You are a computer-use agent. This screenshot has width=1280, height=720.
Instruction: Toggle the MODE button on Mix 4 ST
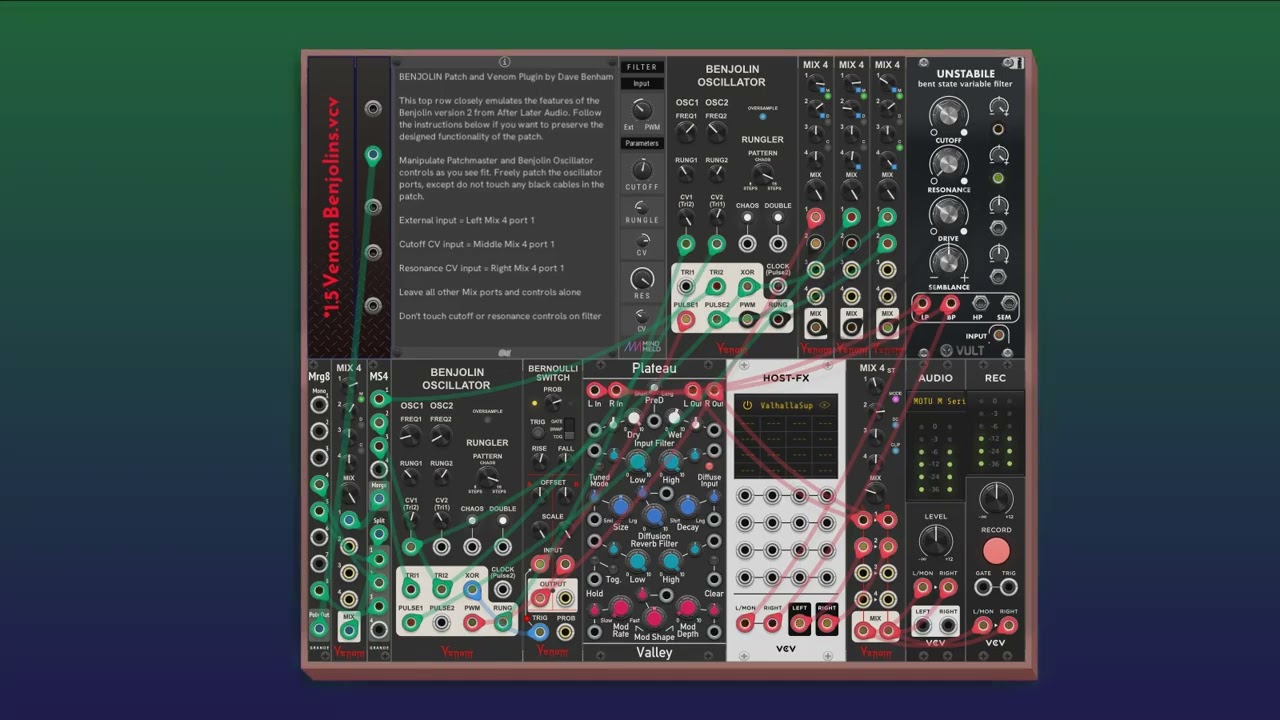(x=895, y=399)
